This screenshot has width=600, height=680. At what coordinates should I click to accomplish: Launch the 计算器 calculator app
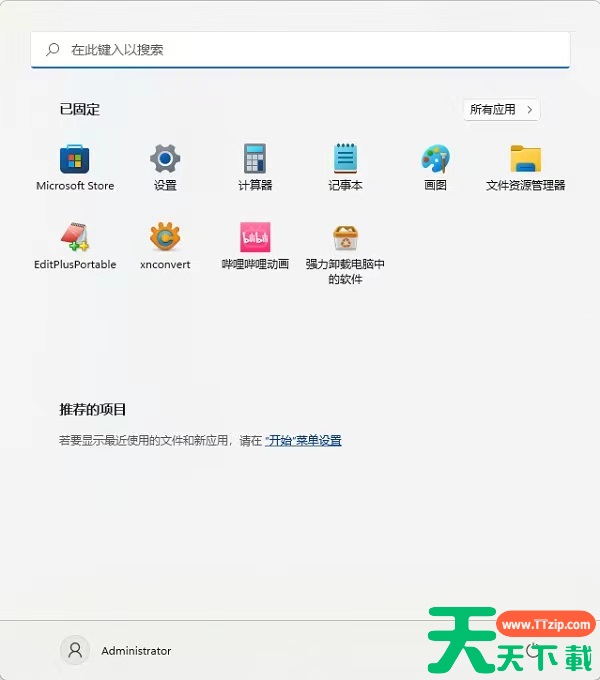pyautogui.click(x=255, y=167)
